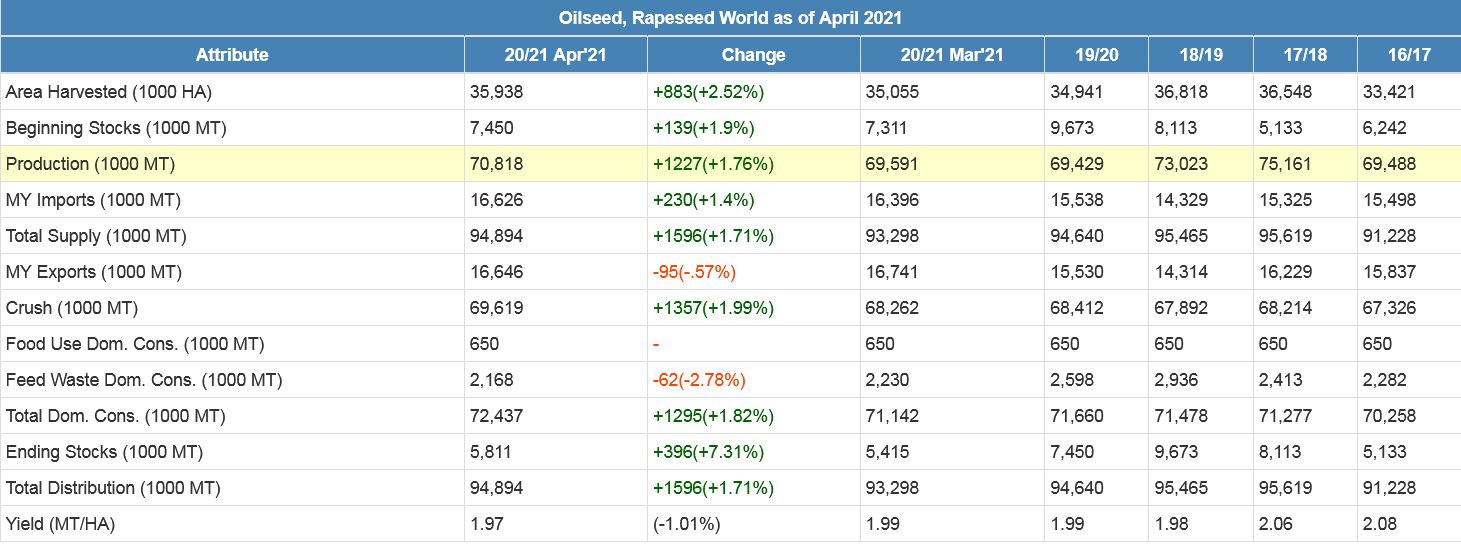
Task: Click the Ending Stocks change +396(+7.31%)
Action: pos(708,452)
